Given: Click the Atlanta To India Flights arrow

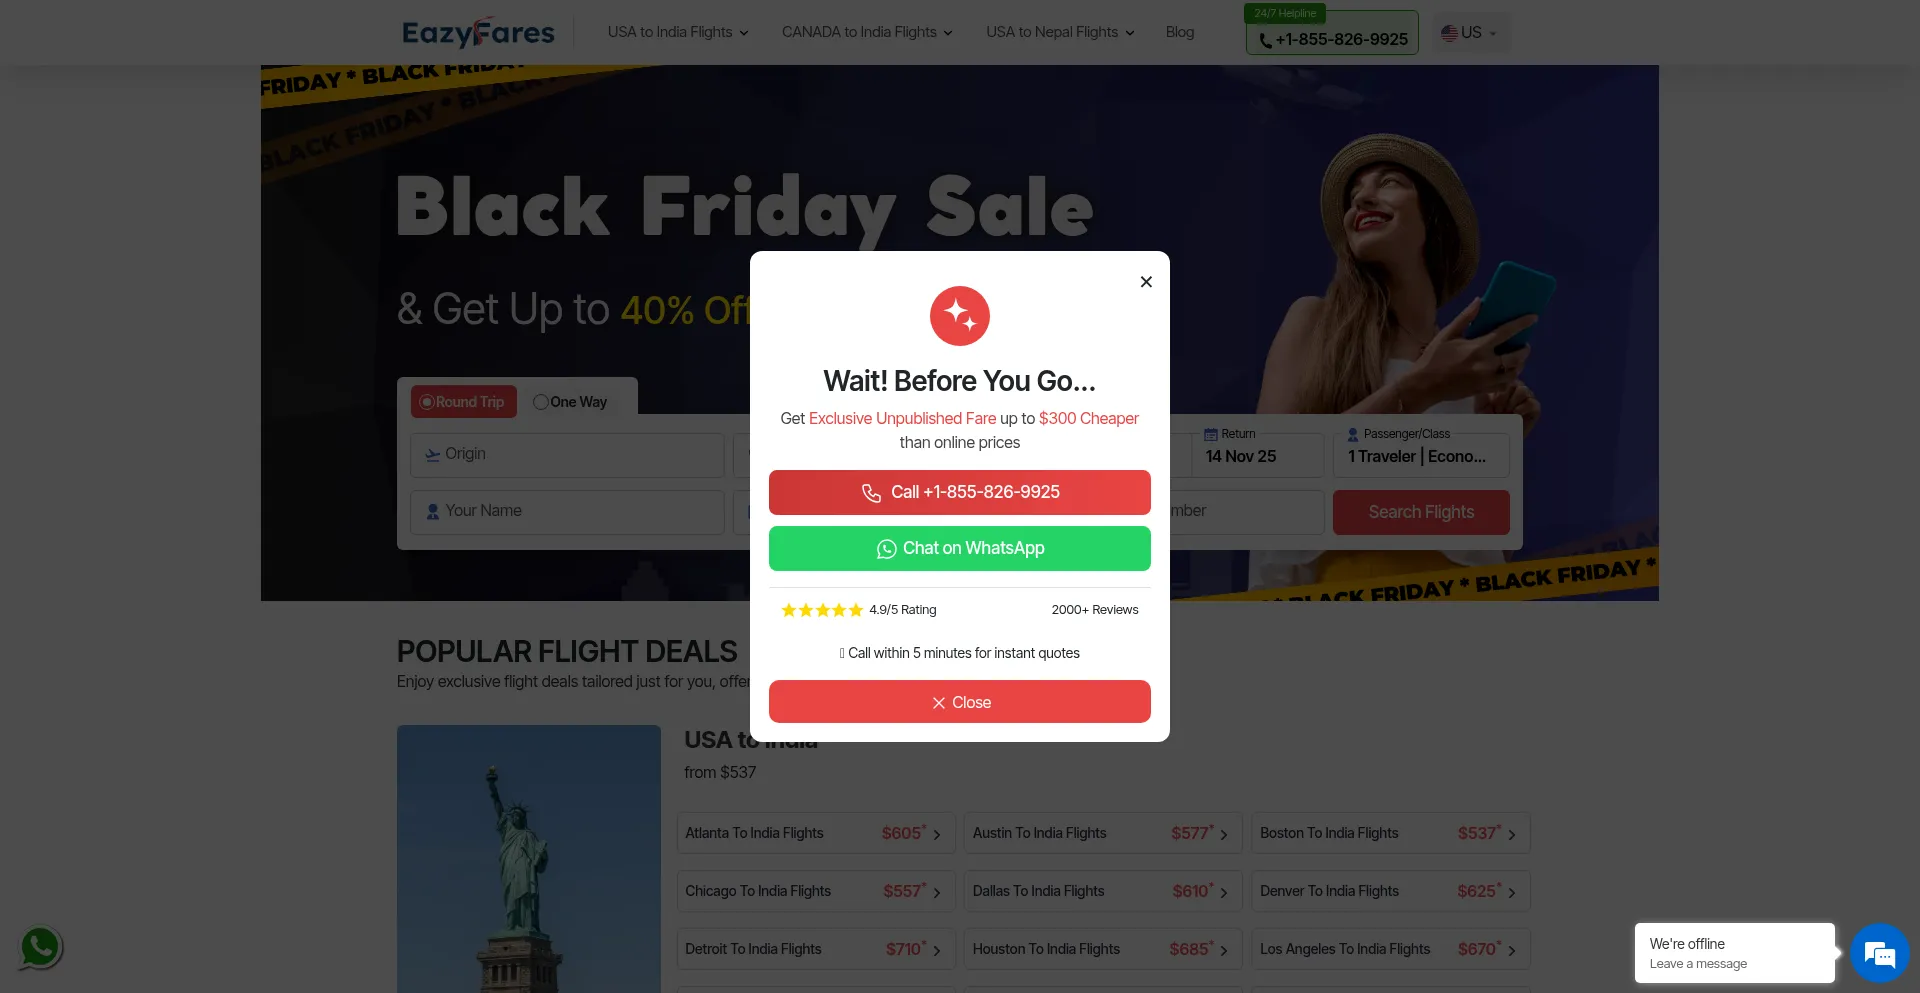Looking at the screenshot, I should tap(937, 834).
